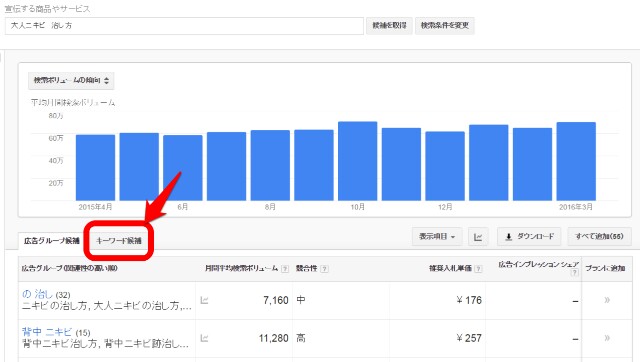Click the 2015年4月 bar in the chart
The image size is (640, 362).
pos(96,168)
